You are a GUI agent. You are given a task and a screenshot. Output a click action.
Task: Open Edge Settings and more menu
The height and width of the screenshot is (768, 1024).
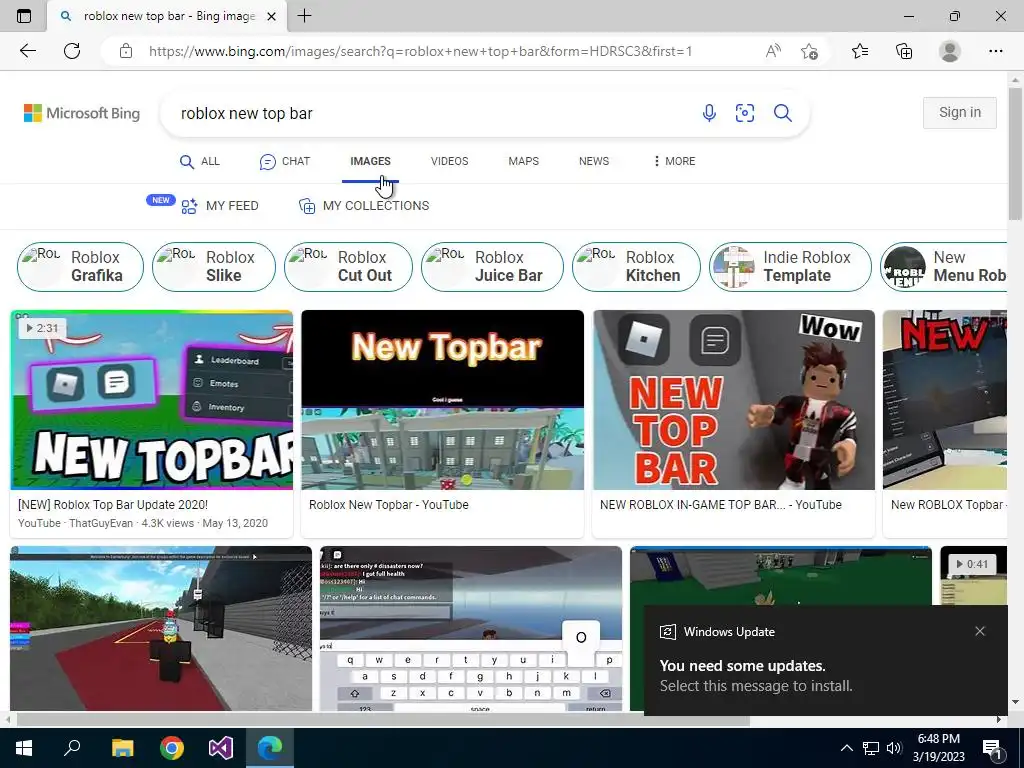[995, 51]
